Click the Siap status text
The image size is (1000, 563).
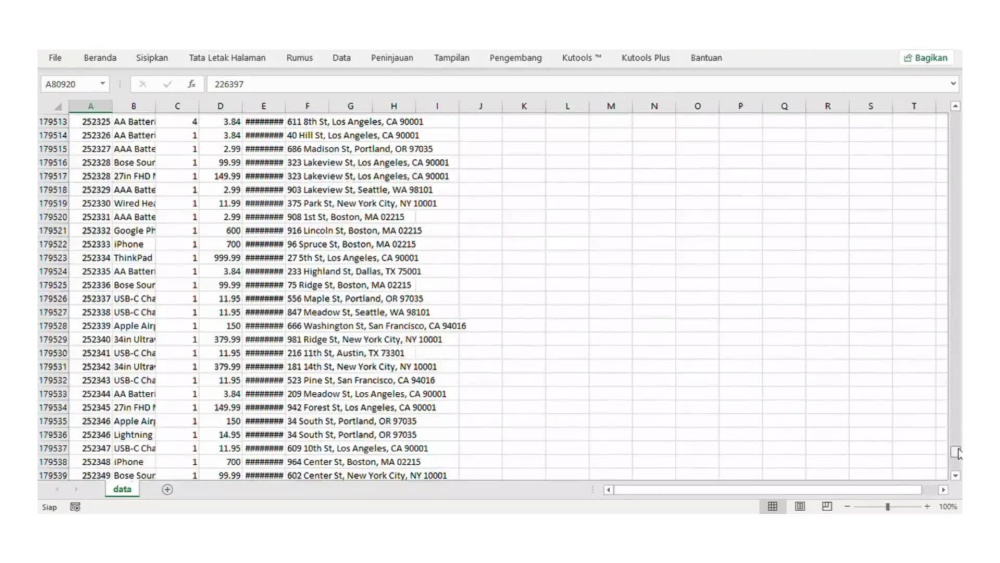coord(49,507)
